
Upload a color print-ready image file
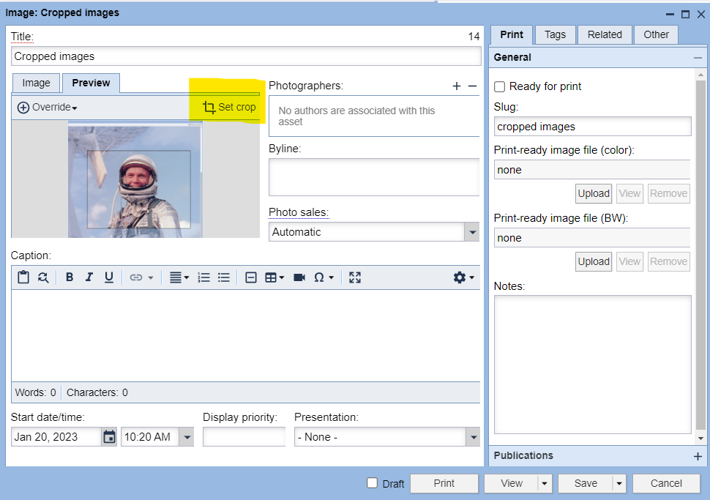point(593,193)
